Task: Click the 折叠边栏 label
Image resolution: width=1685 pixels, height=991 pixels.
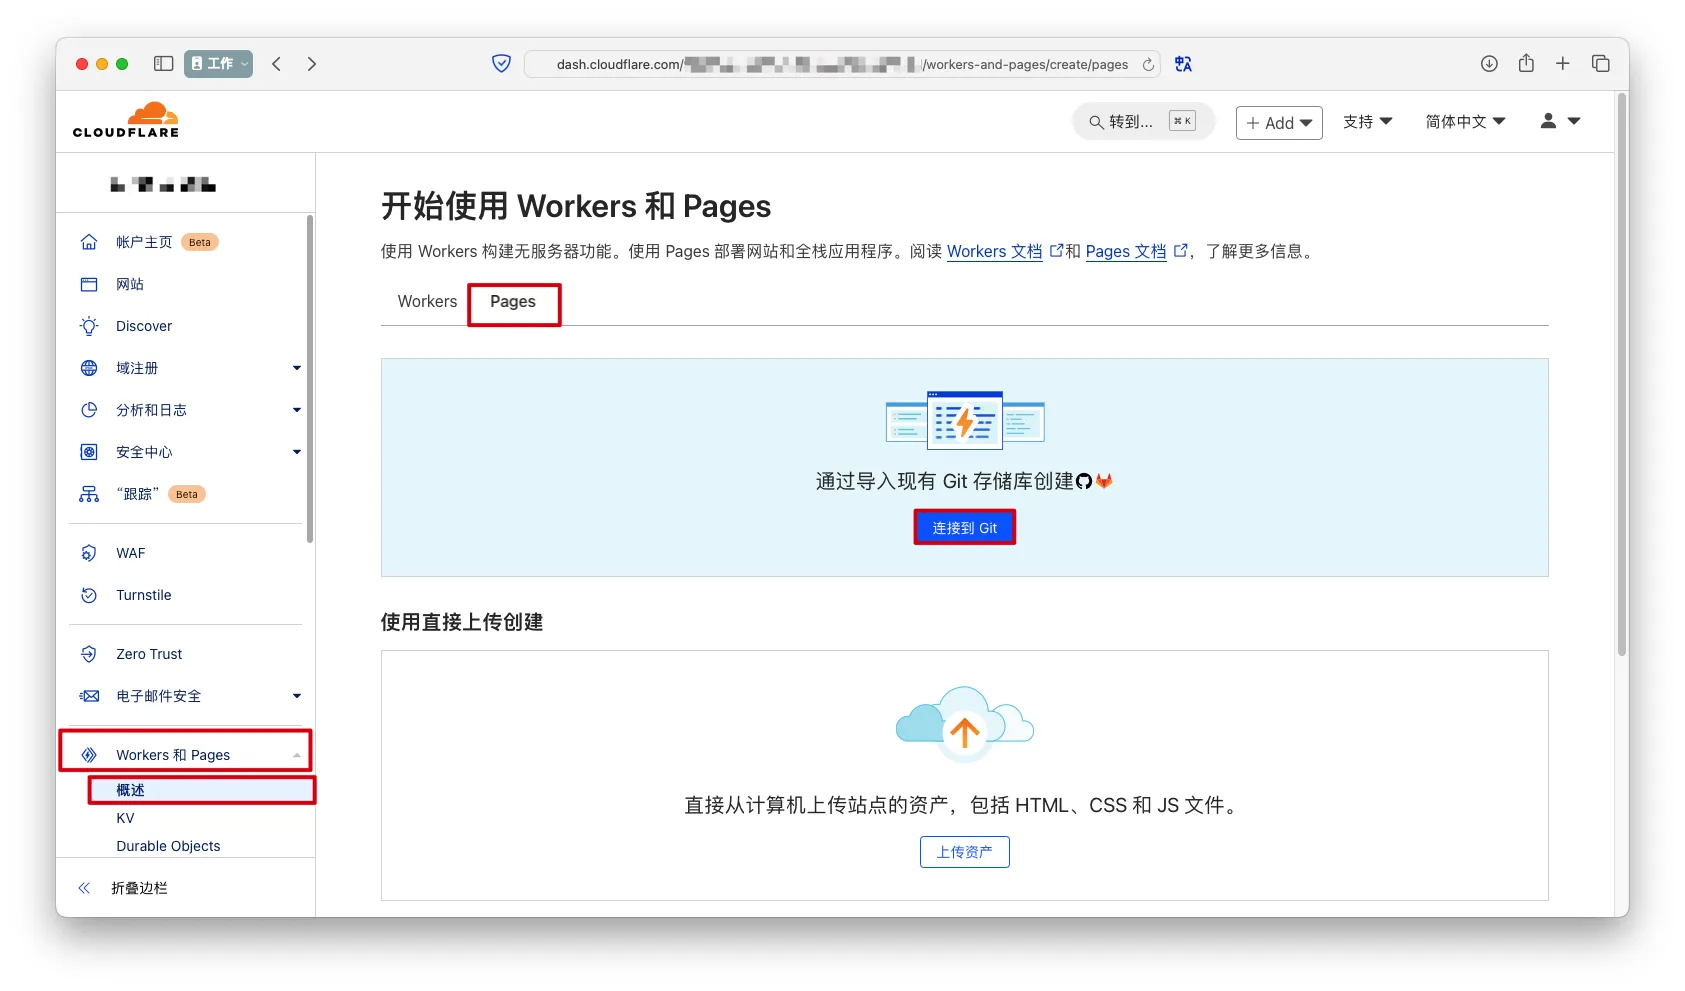Action: click(139, 888)
